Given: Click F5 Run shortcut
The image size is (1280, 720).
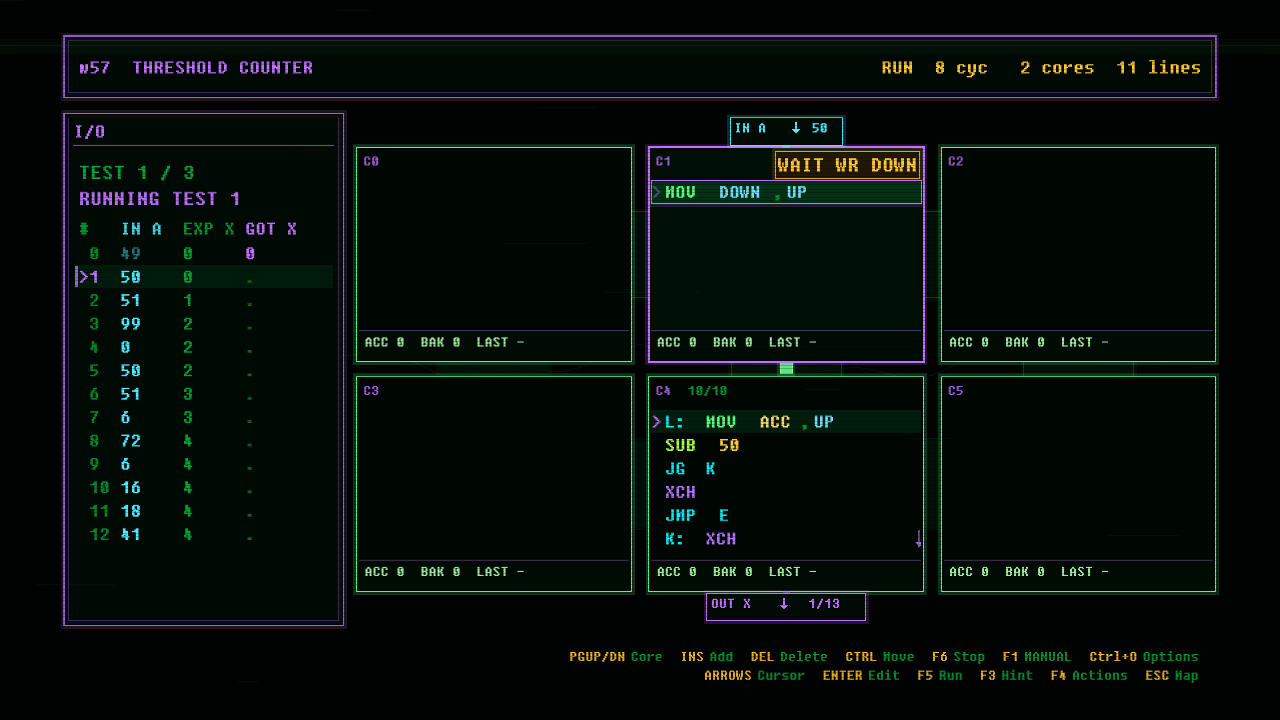Looking at the screenshot, I should coord(940,675).
